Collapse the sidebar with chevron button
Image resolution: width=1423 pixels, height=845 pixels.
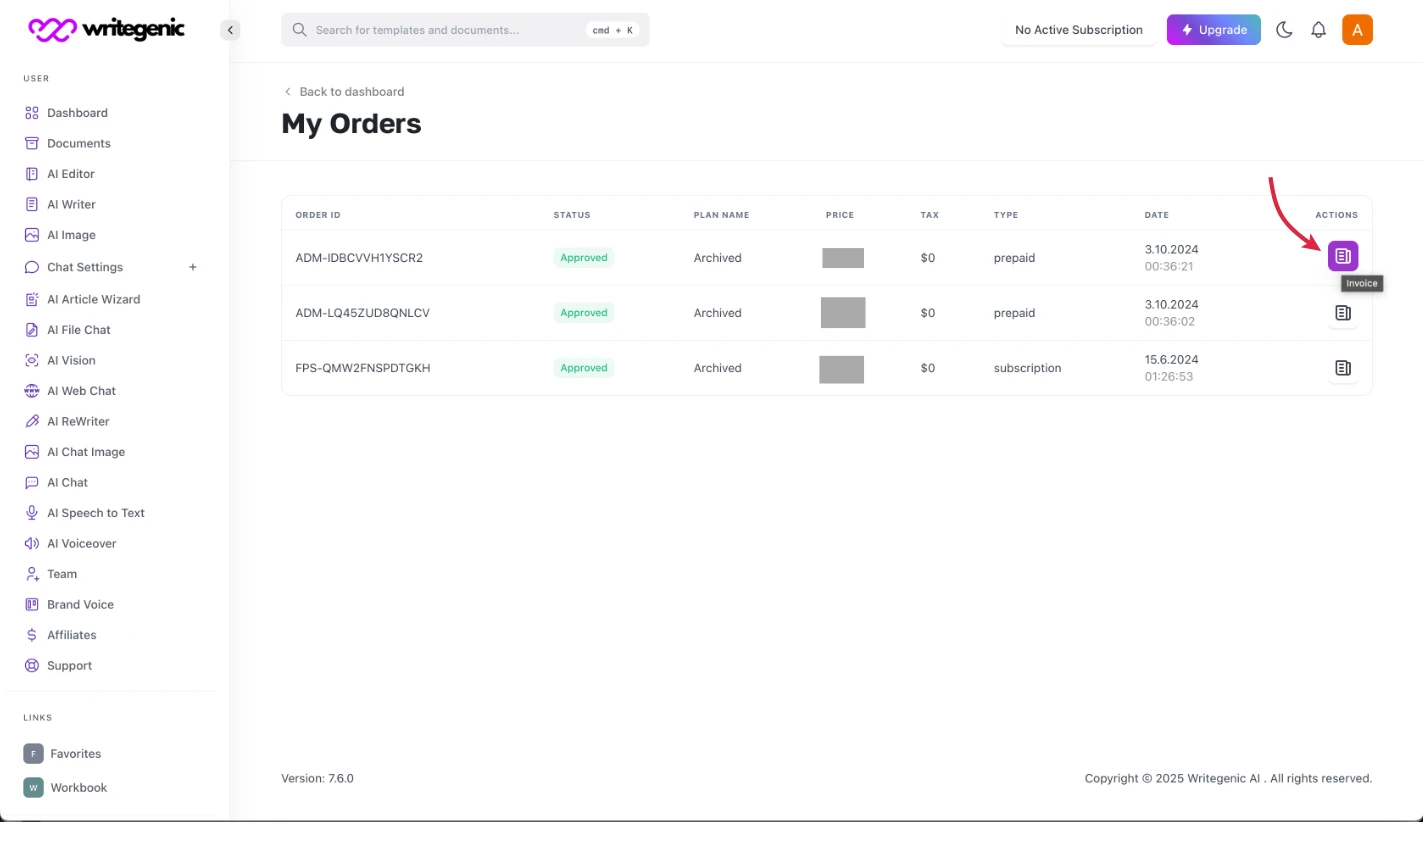[230, 30]
